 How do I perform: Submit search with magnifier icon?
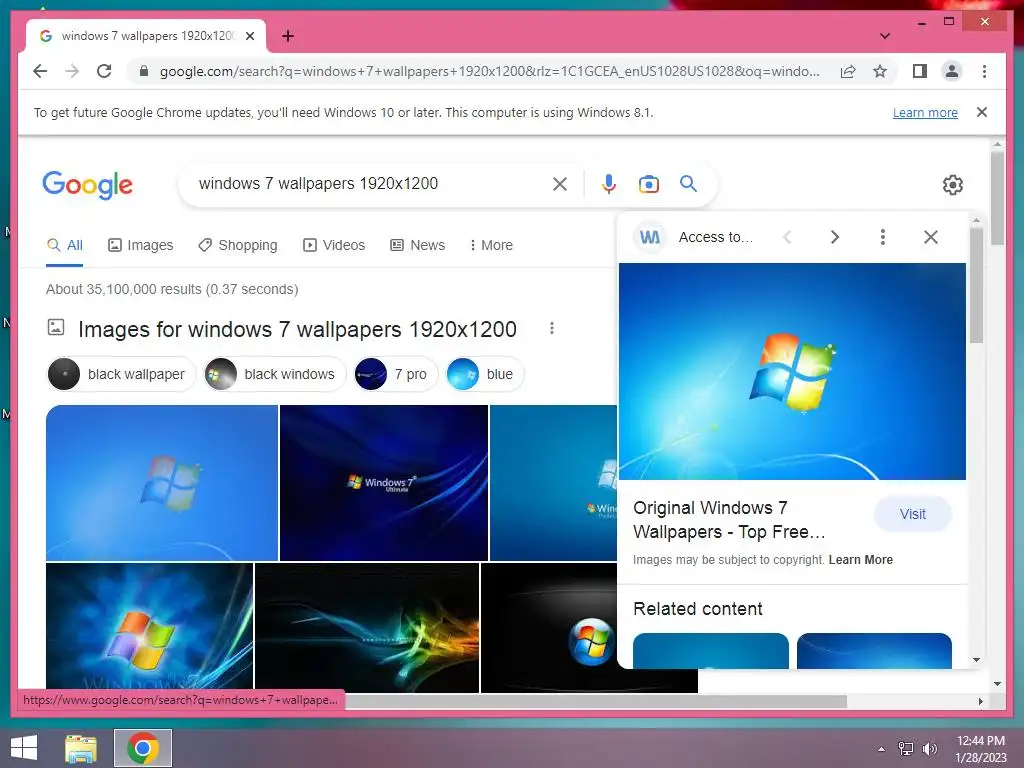click(x=688, y=184)
